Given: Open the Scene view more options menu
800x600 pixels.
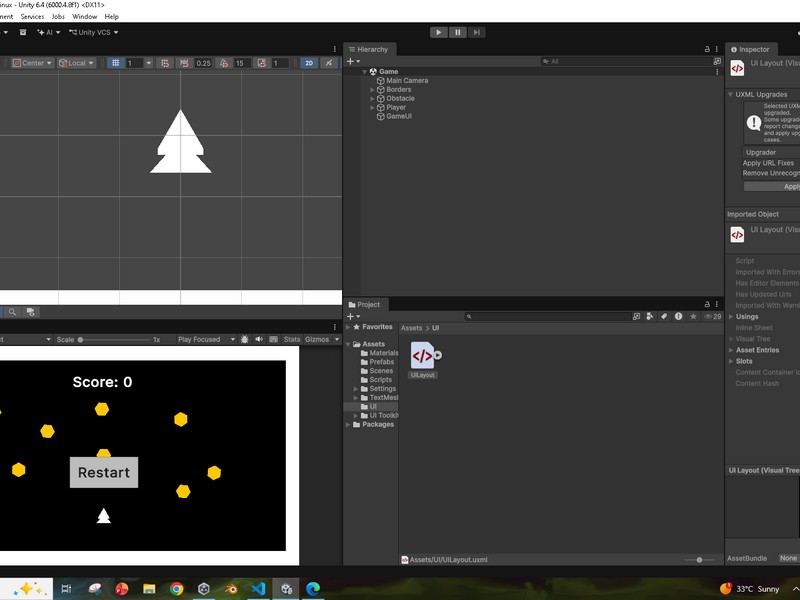Looking at the screenshot, I should [335, 49].
